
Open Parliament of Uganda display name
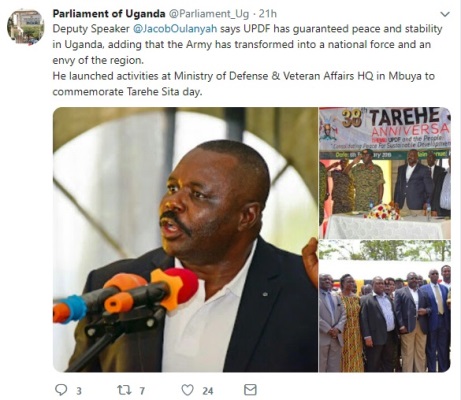109,14
